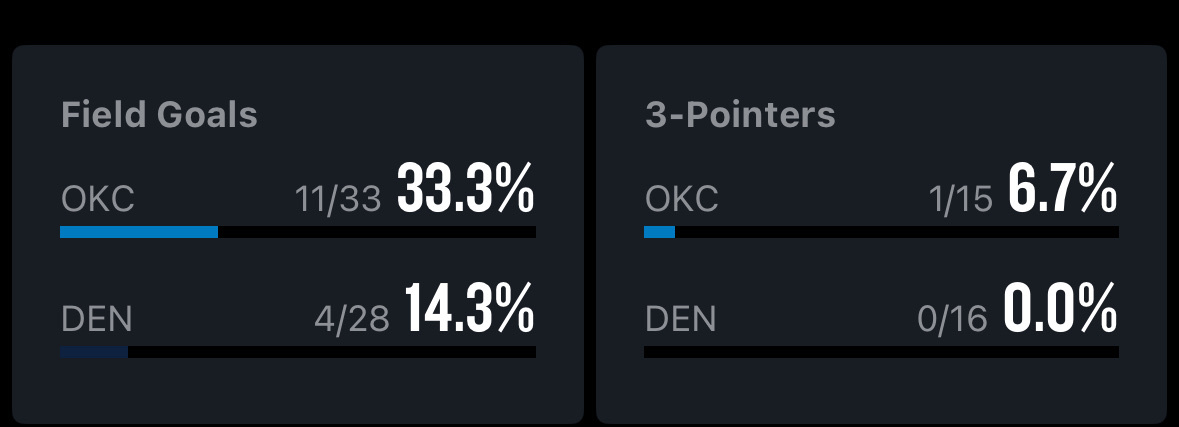Click DEN's 4/28 field goal fraction
This screenshot has width=1179, height=427.
[351, 319]
